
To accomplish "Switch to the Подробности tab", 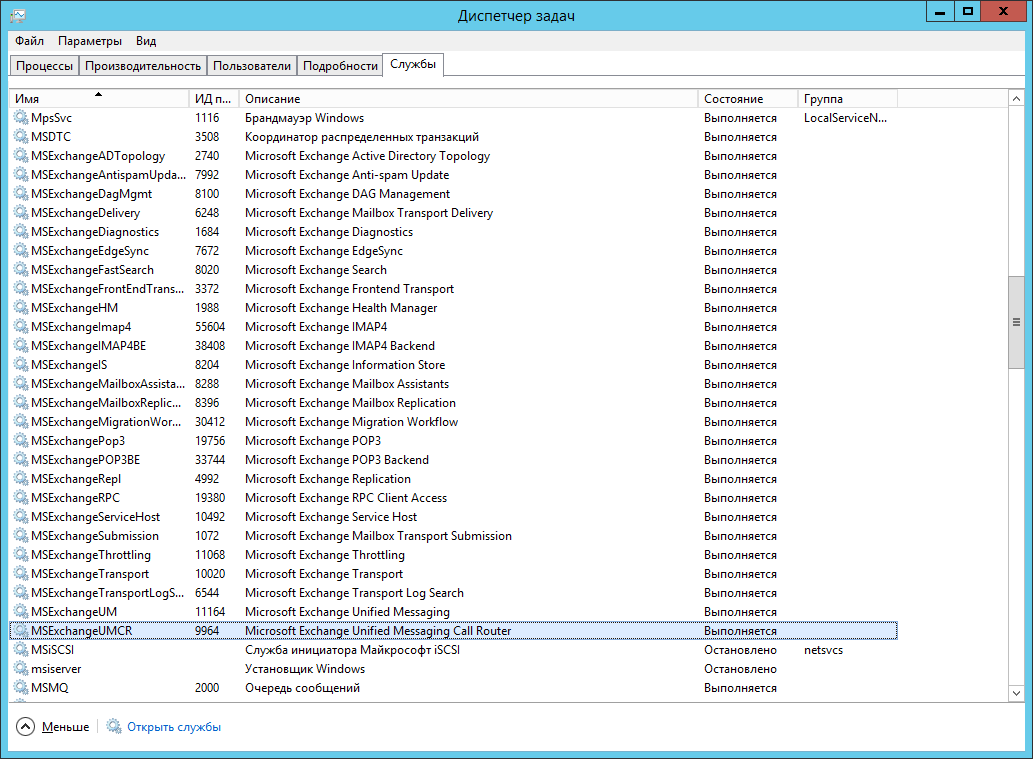I will coord(340,66).
